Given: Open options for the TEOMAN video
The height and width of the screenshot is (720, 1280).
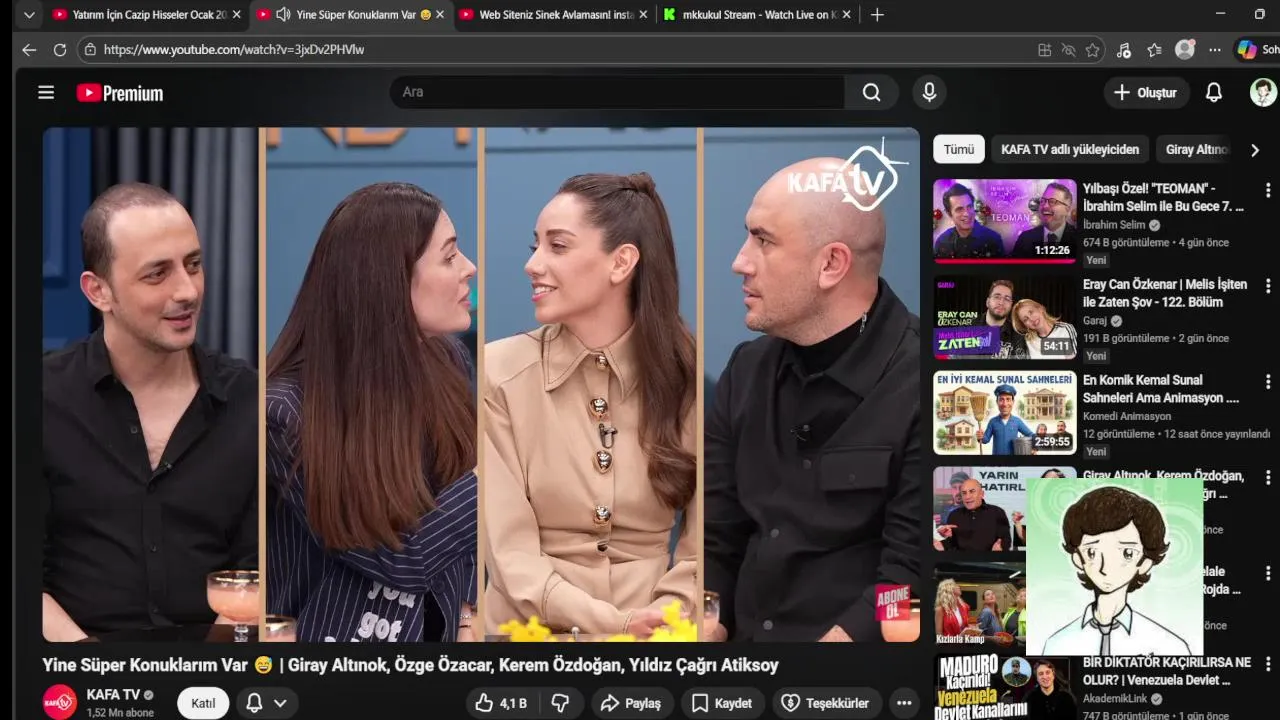Looking at the screenshot, I should 1268,190.
